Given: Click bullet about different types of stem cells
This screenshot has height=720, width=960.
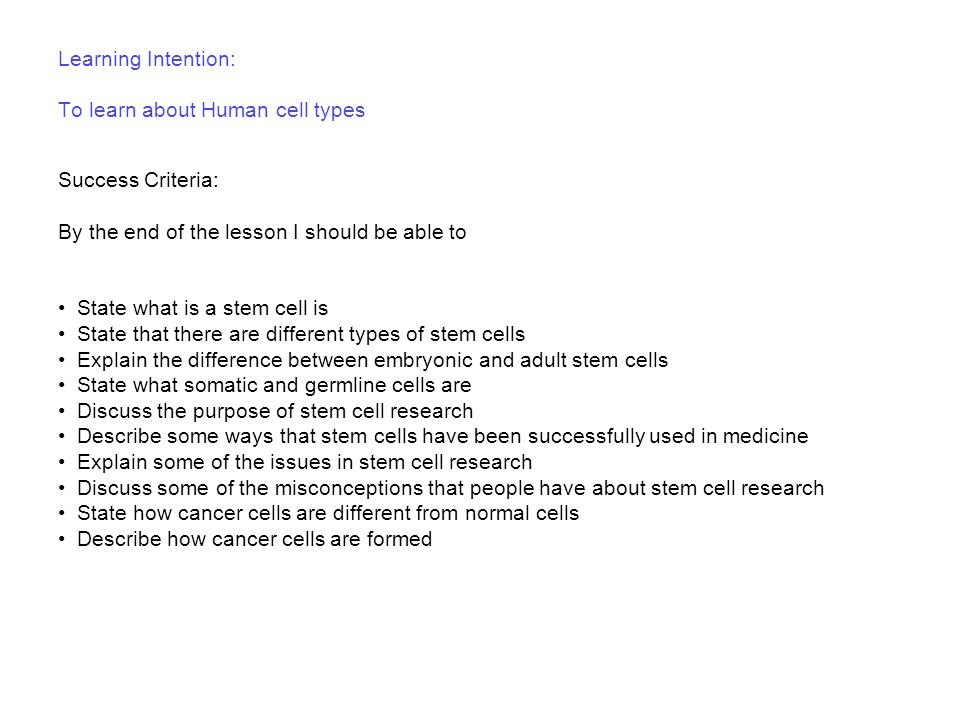Looking at the screenshot, I should click(x=301, y=334).
